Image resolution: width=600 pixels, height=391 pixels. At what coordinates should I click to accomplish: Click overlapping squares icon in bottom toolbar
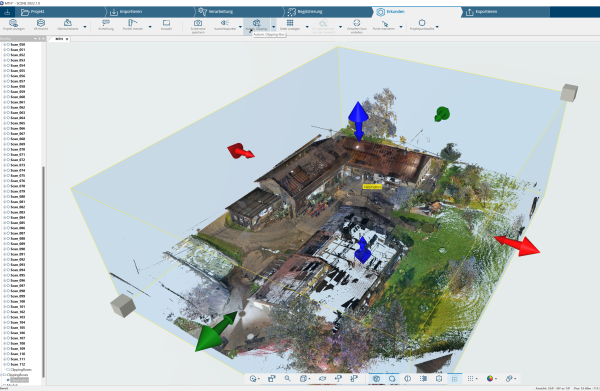pyautogui.click(x=272, y=378)
